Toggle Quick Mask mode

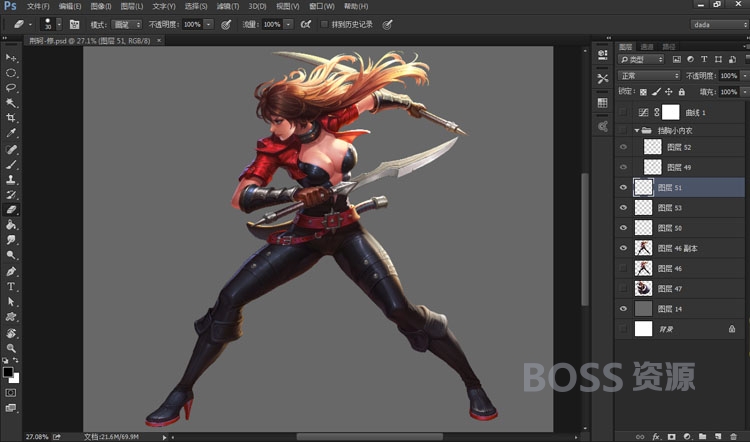[x=11, y=393]
